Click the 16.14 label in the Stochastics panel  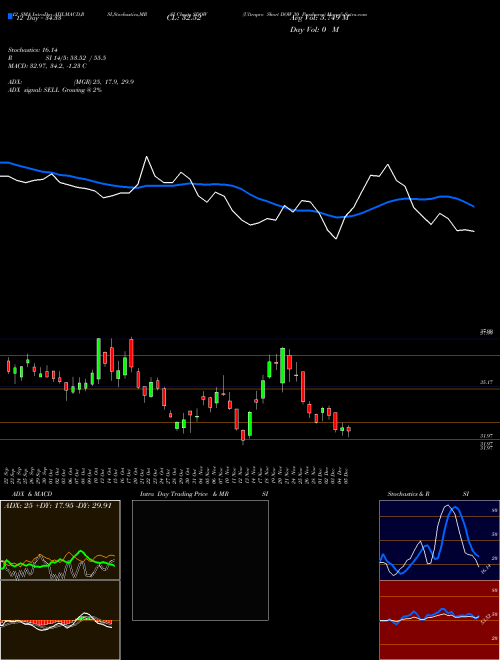pyautogui.click(x=485, y=570)
